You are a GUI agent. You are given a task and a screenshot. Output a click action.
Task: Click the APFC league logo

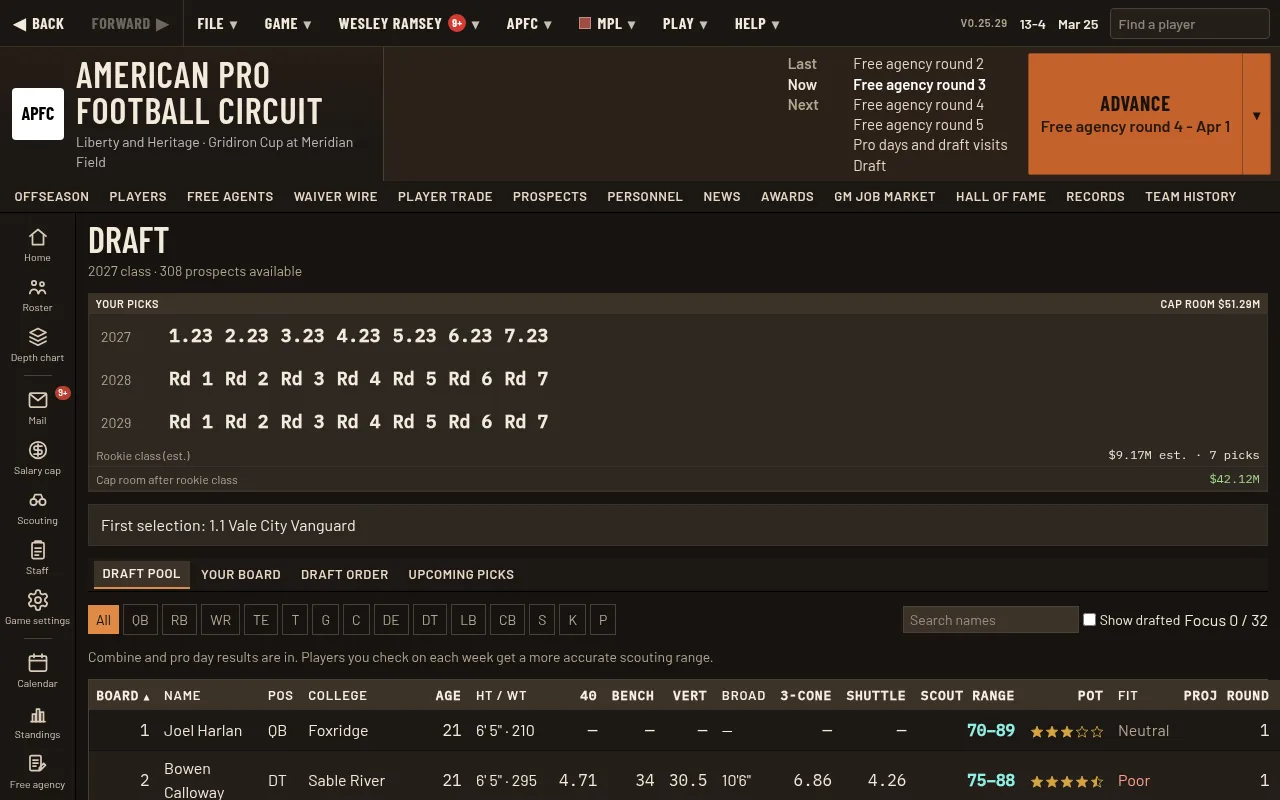38,113
